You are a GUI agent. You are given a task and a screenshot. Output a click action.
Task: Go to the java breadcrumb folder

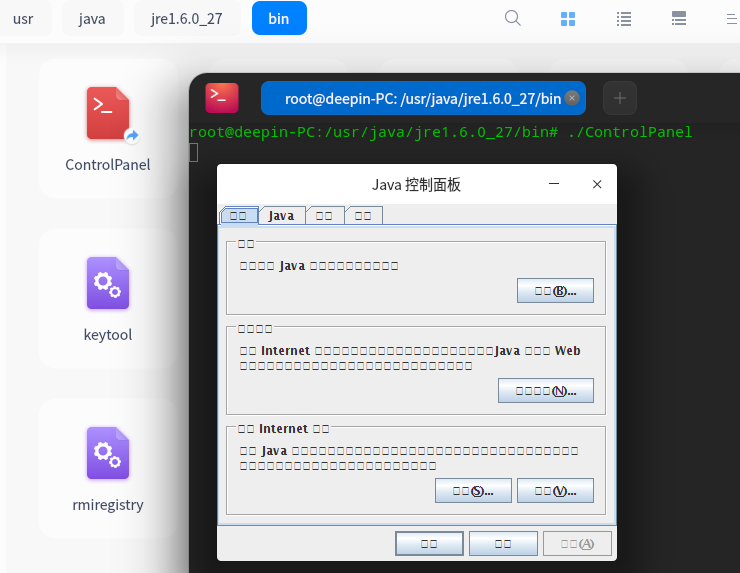[92, 19]
